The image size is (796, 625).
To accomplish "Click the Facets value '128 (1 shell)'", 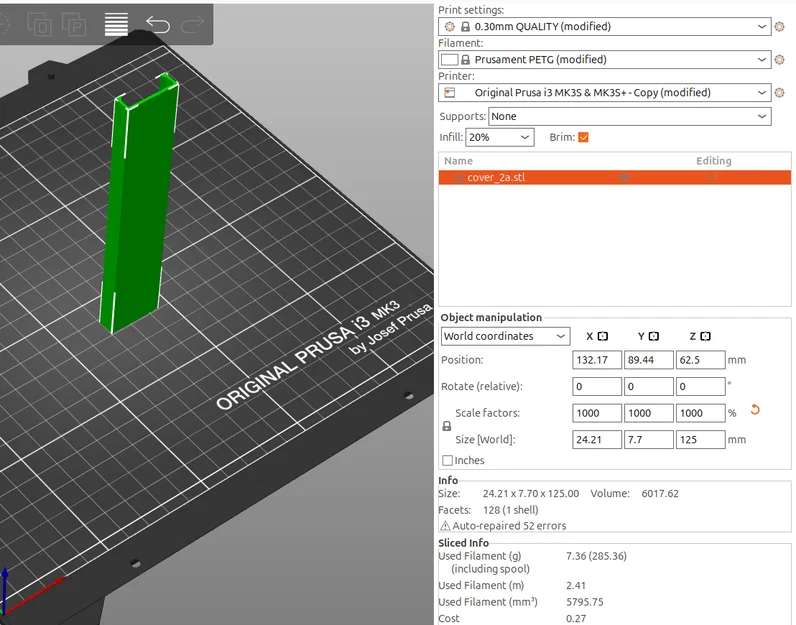I will tap(511, 510).
